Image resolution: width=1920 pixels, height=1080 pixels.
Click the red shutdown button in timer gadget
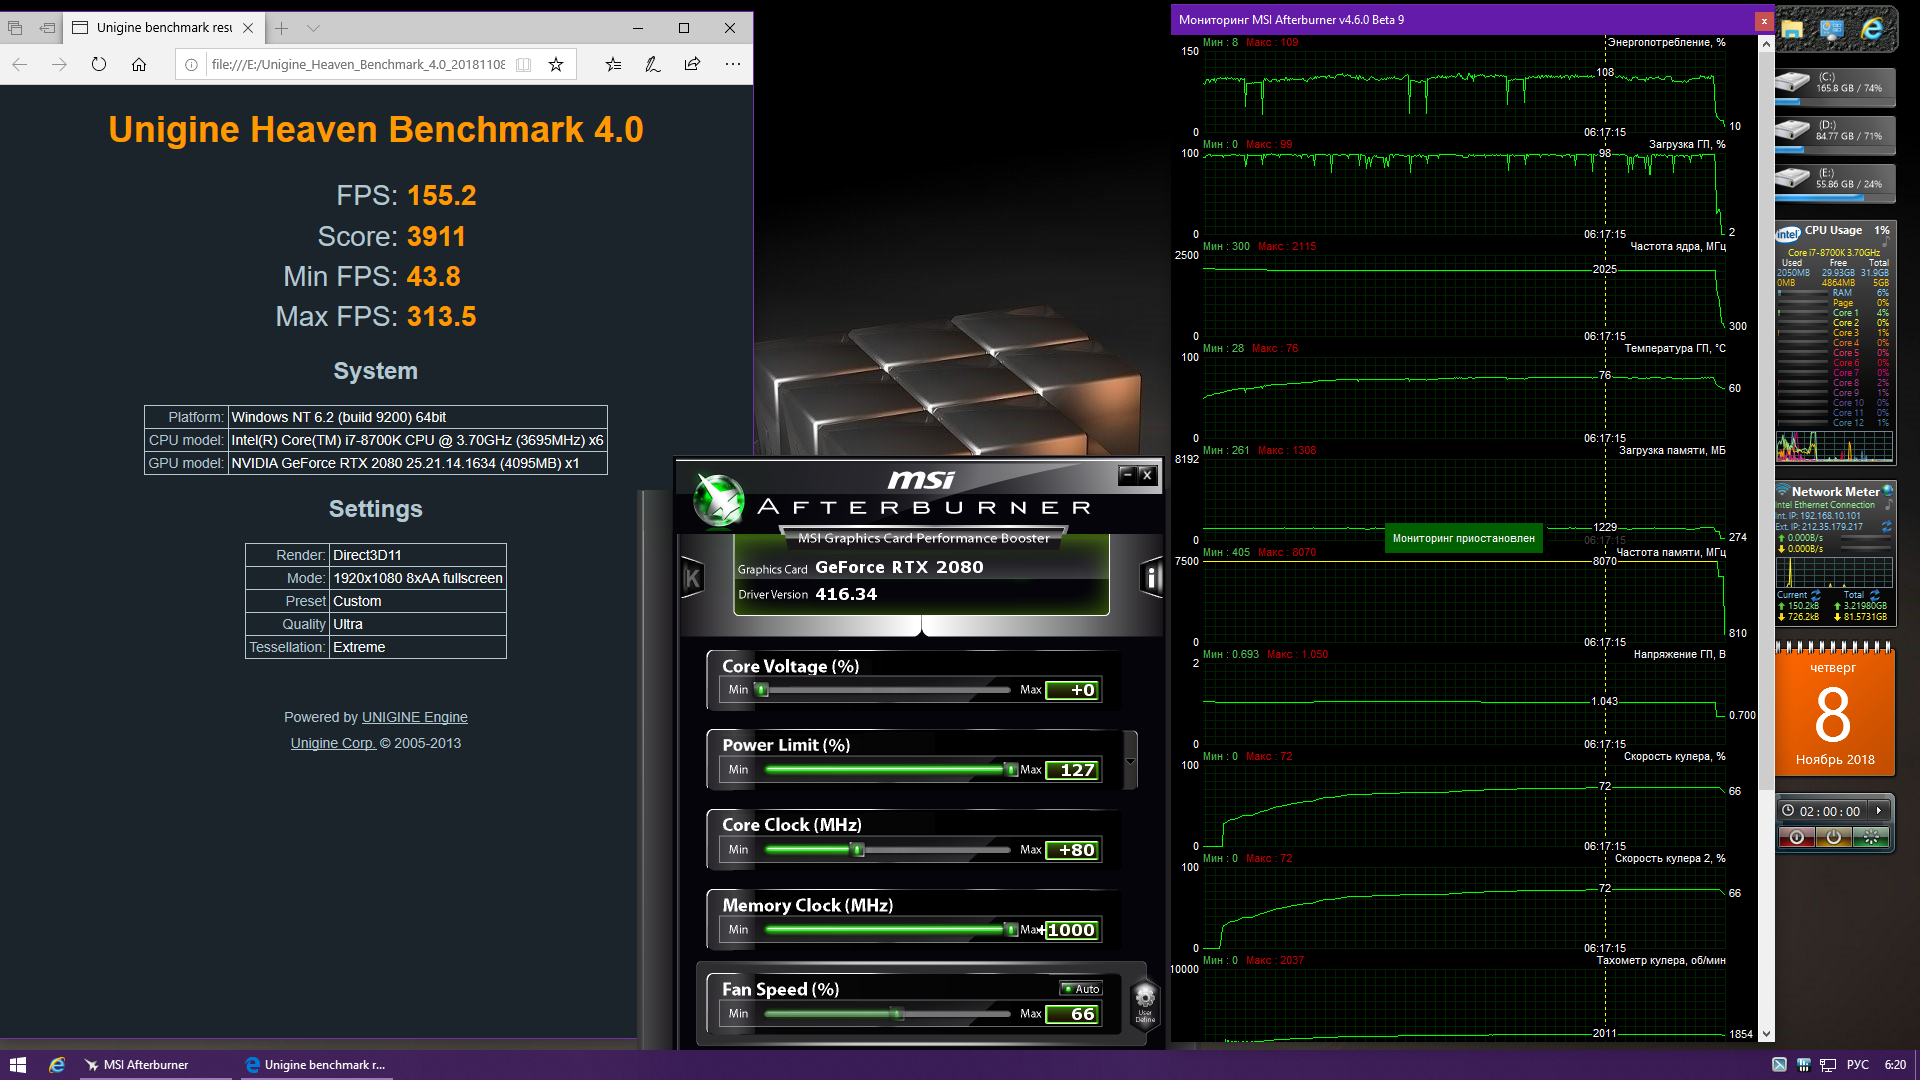1797,837
